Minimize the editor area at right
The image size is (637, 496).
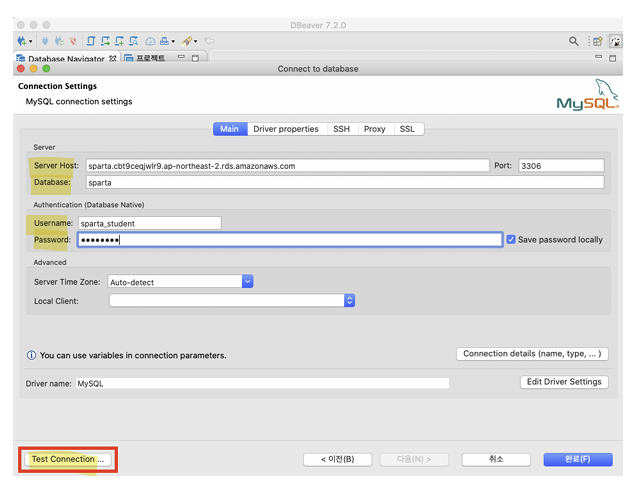point(598,56)
